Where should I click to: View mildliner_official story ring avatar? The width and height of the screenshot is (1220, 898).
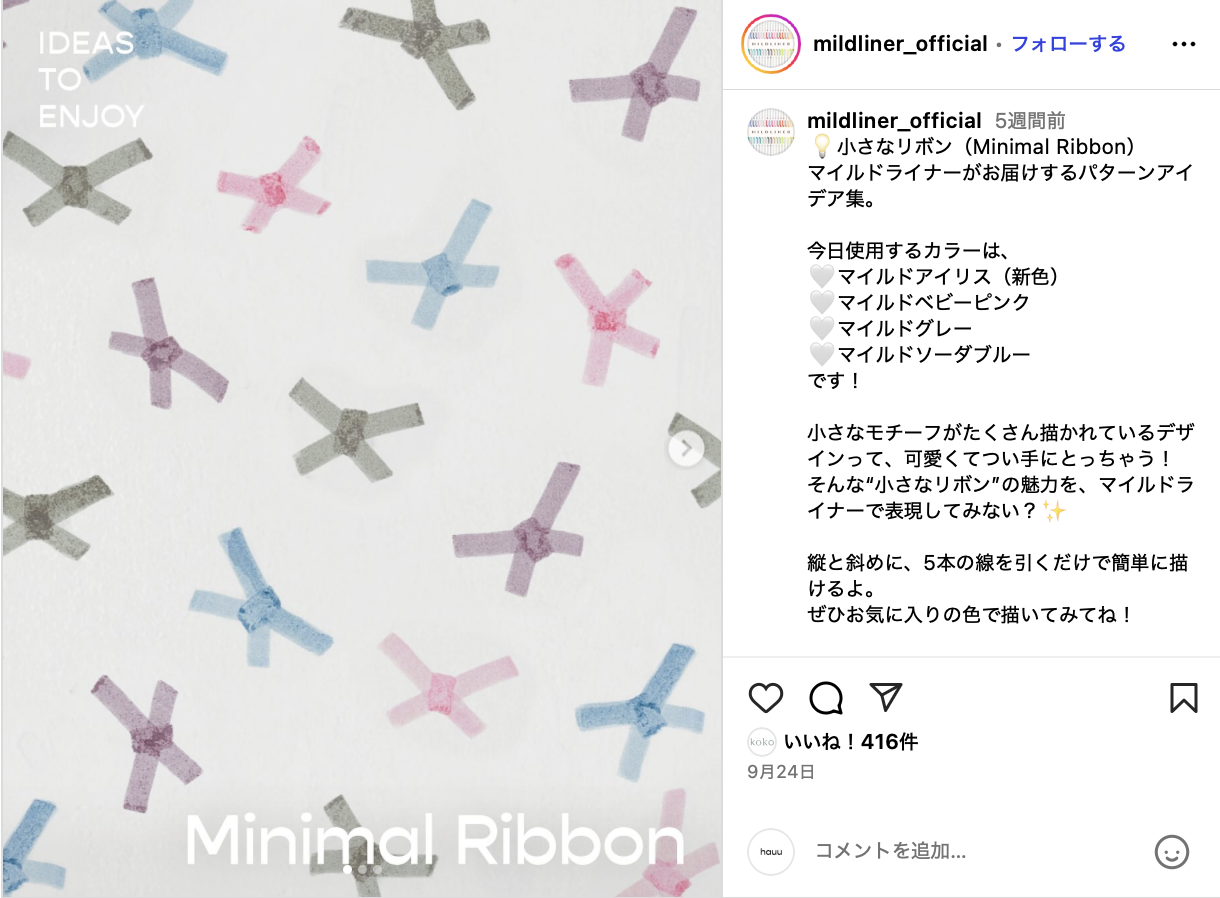tap(771, 45)
